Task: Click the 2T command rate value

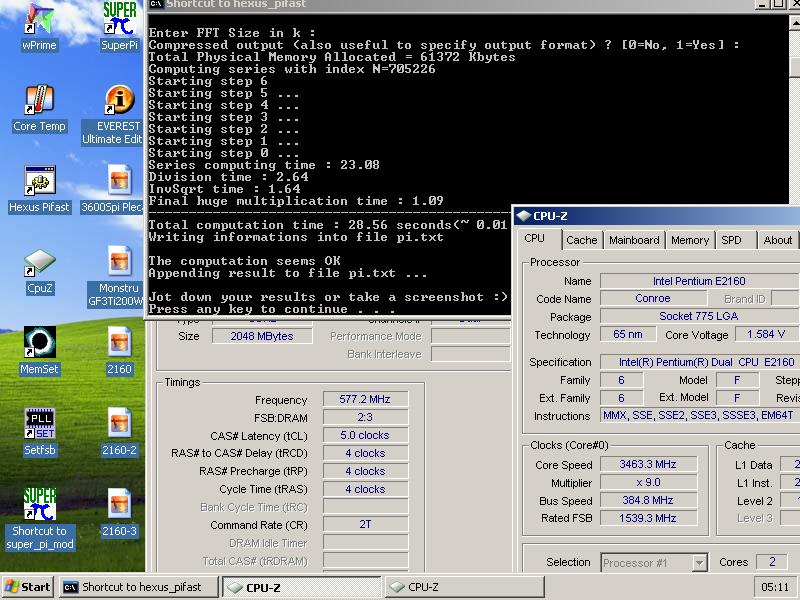Action: click(x=365, y=524)
